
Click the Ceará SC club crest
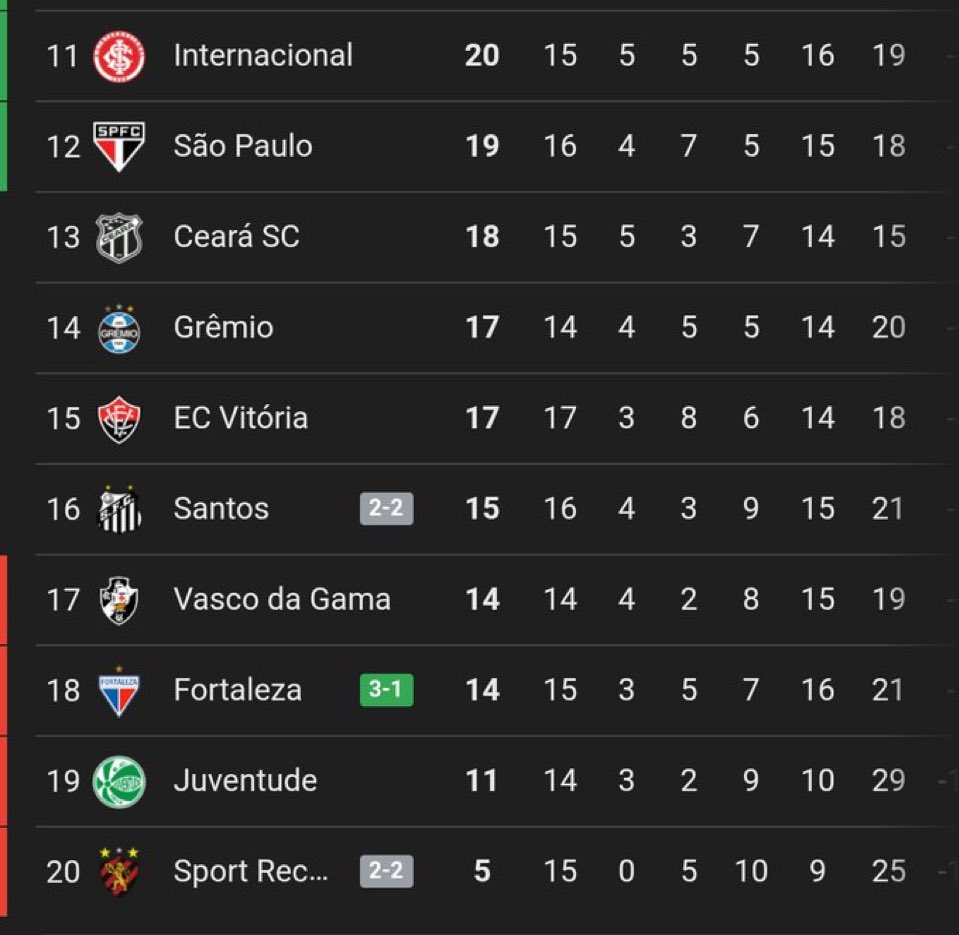pos(119,237)
